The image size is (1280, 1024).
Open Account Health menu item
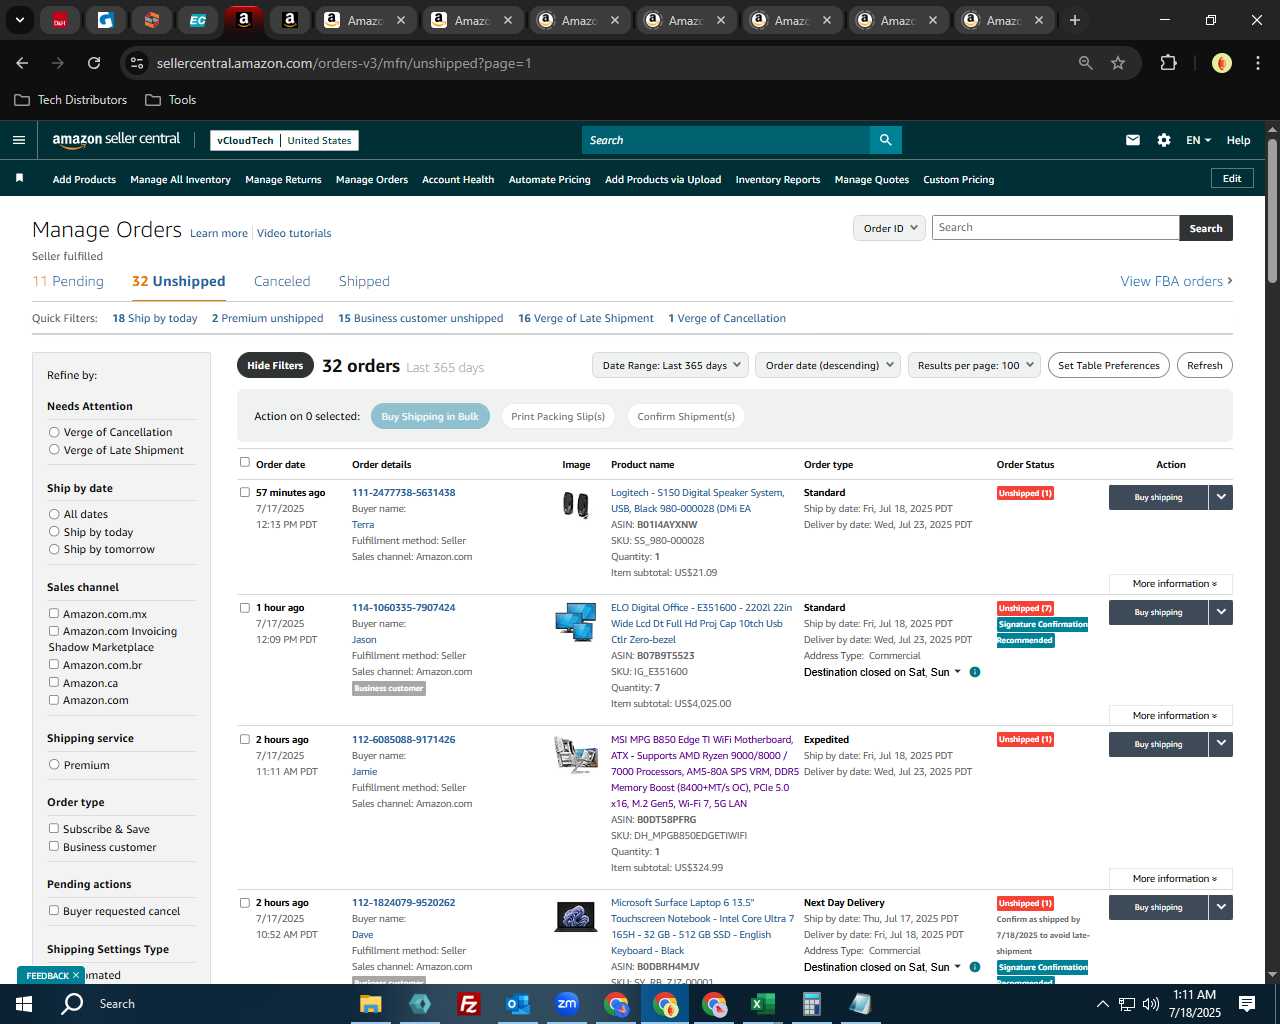[458, 180]
